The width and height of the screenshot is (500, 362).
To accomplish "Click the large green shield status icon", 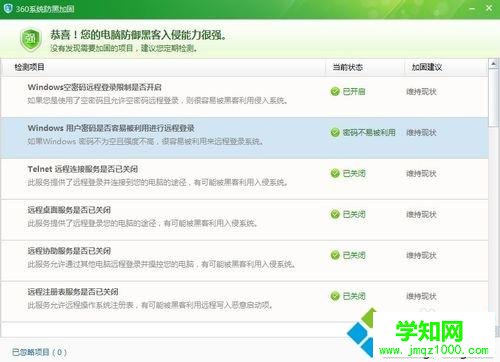I will pyautogui.click(x=31, y=39).
